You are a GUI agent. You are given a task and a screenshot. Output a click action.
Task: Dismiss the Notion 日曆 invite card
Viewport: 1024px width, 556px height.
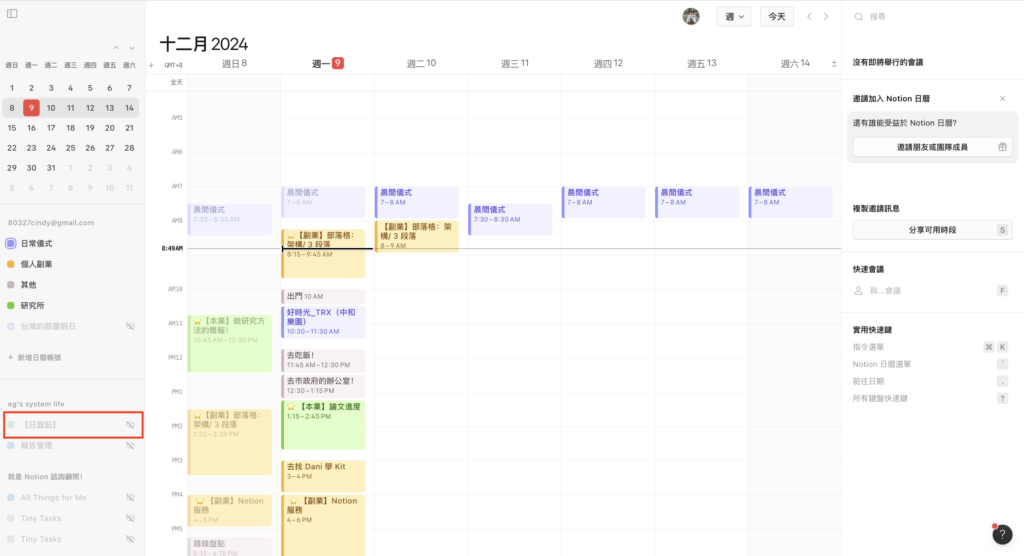pos(1002,98)
